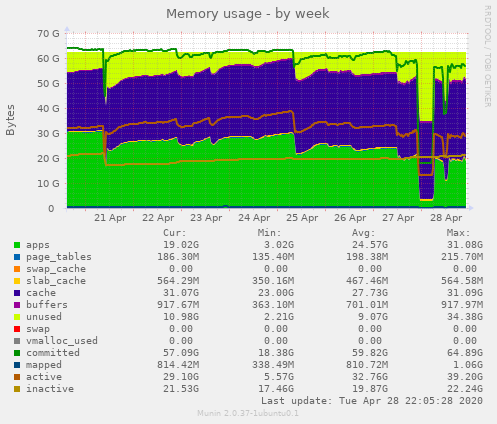Click the "10 G" axis label
The width and height of the screenshot is (497, 424).
(x=48, y=184)
